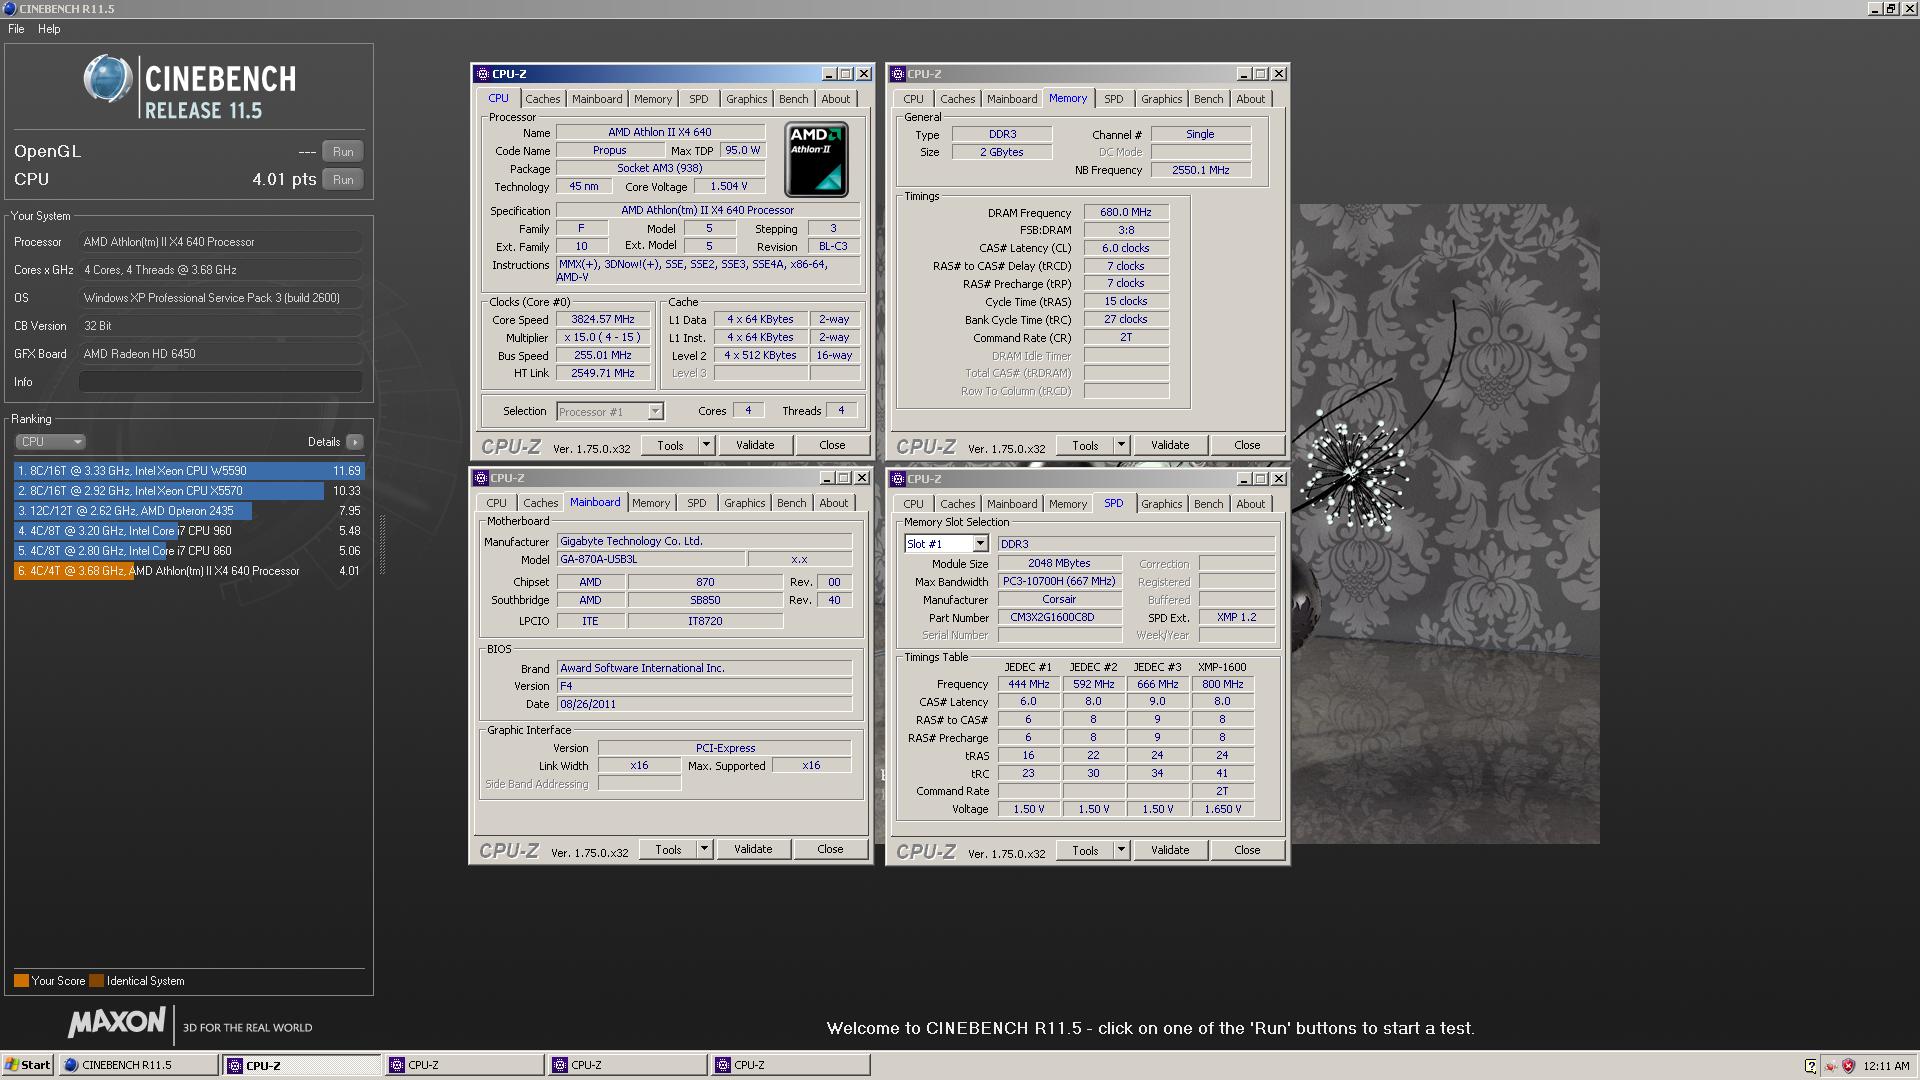Viewport: 1920px width, 1080px height.
Task: Minimize the CPU-Z Memory-tab window
Action: point(1244,74)
